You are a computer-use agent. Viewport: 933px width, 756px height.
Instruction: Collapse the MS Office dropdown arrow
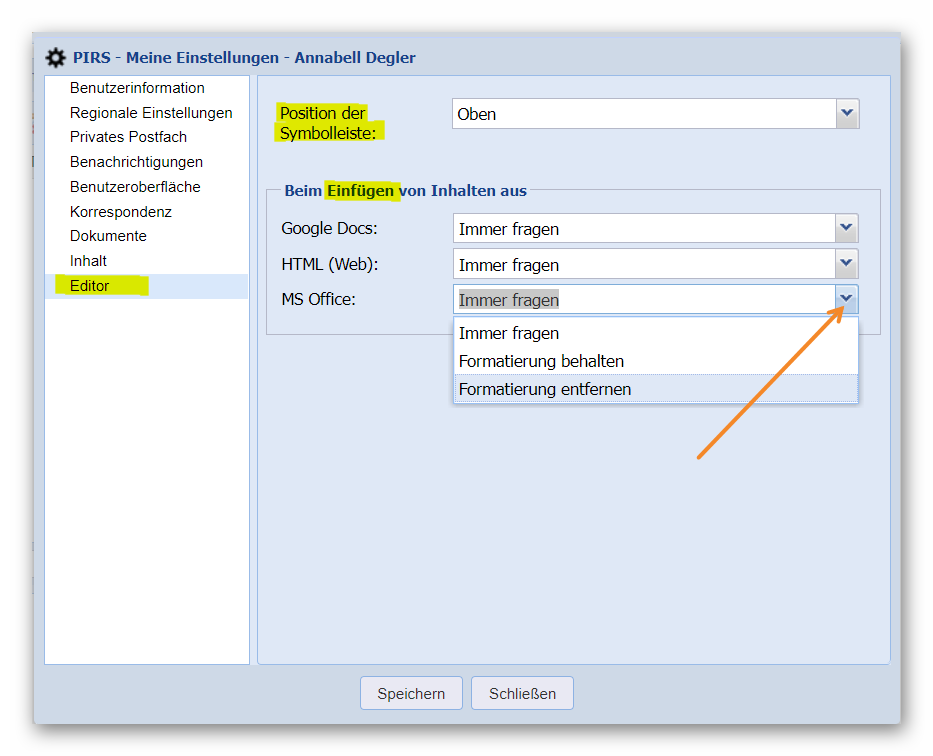pyautogui.click(x=847, y=299)
